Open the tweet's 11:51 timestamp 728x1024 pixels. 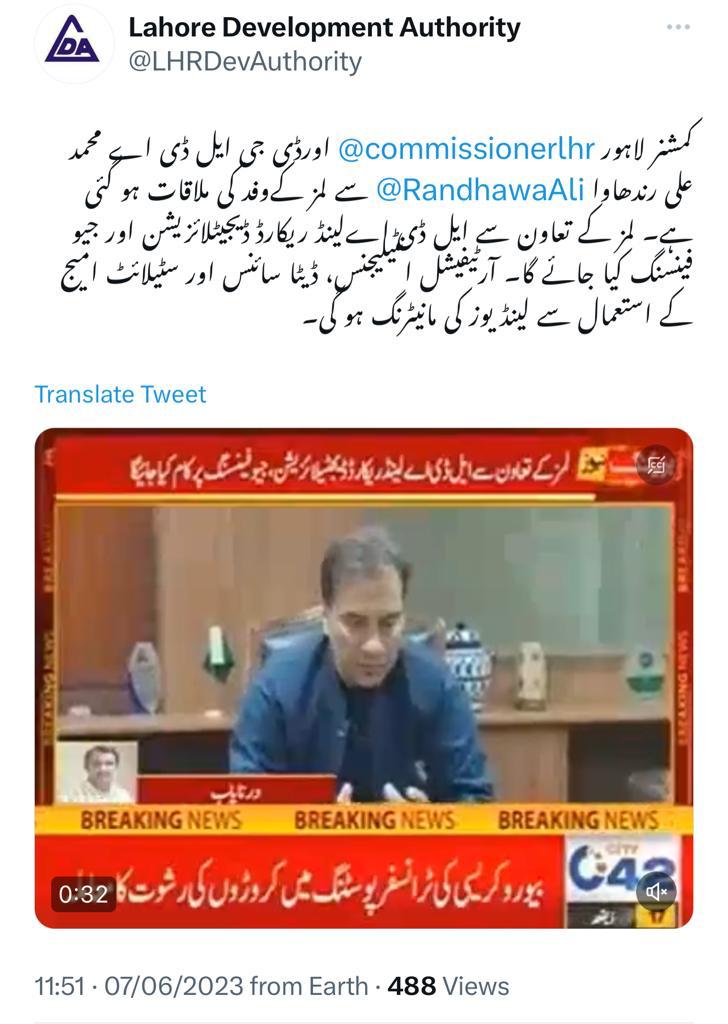[59, 986]
